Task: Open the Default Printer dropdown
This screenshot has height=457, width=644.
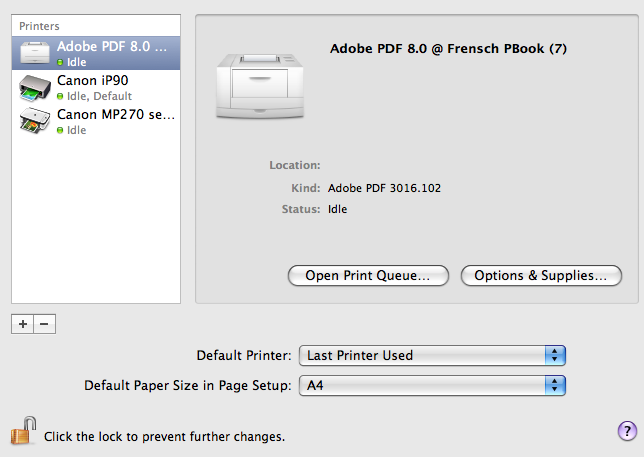Action: point(432,355)
